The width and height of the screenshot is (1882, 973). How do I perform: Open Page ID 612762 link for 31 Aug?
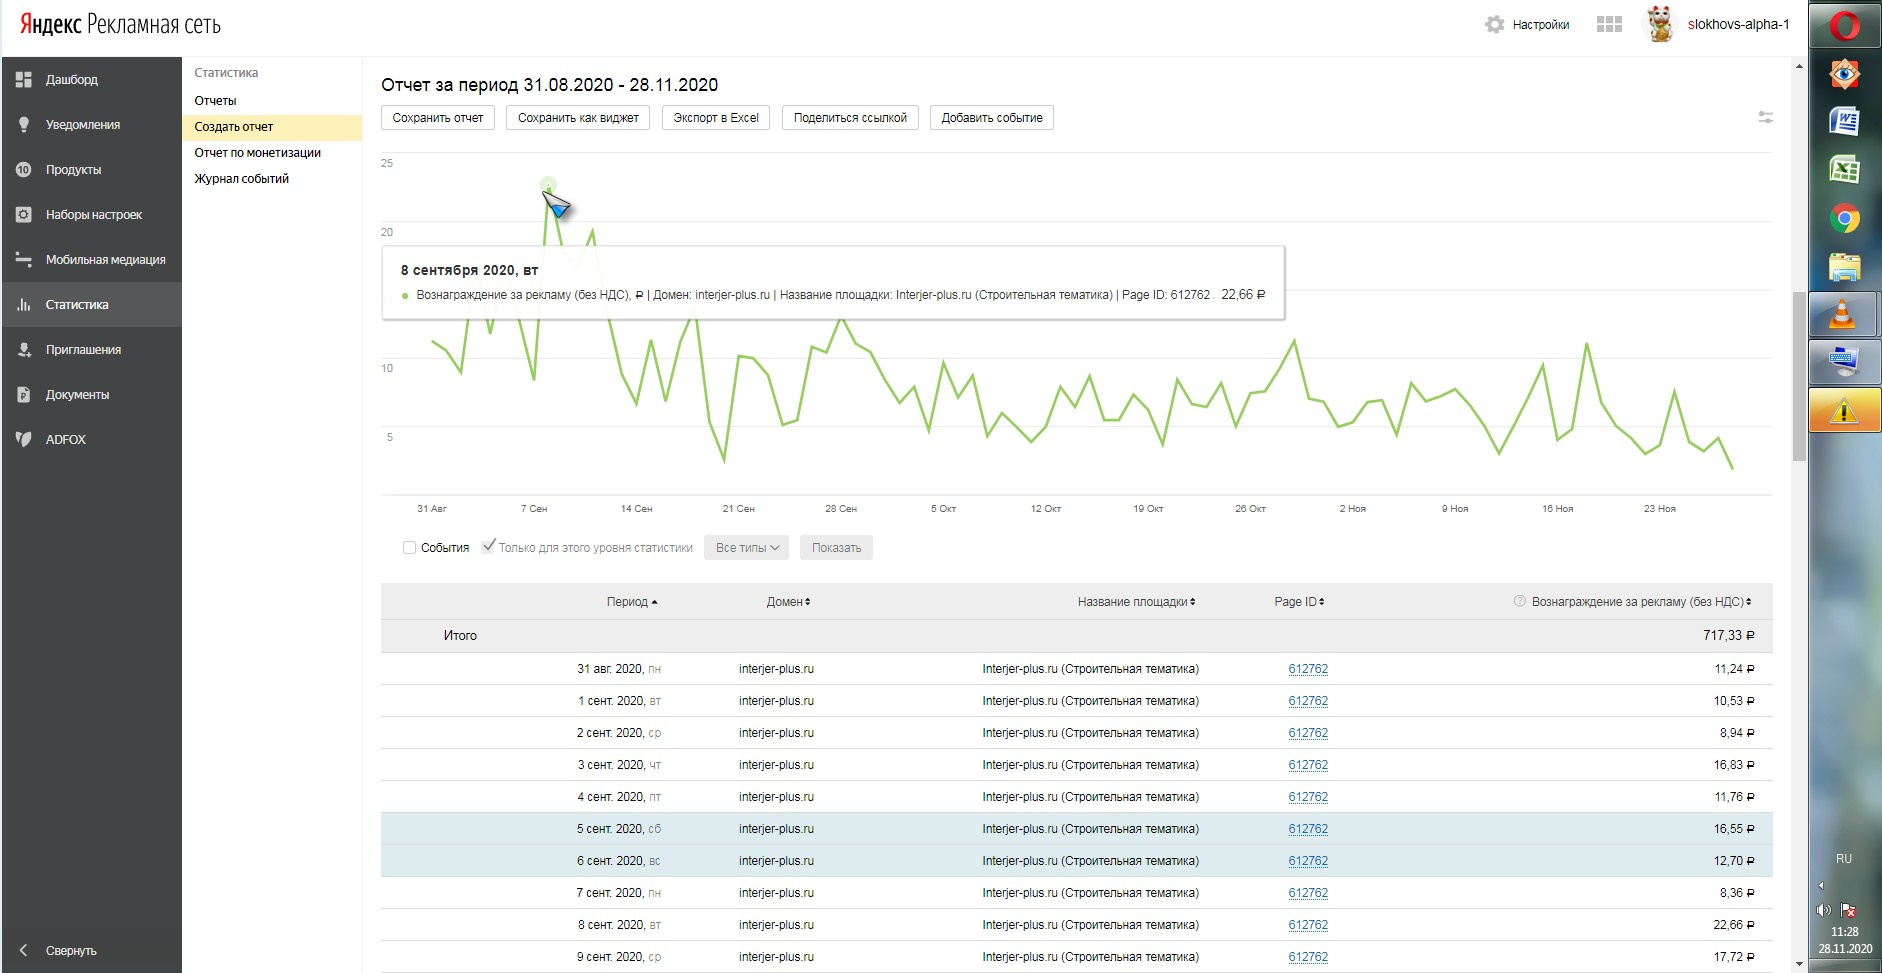1307,669
